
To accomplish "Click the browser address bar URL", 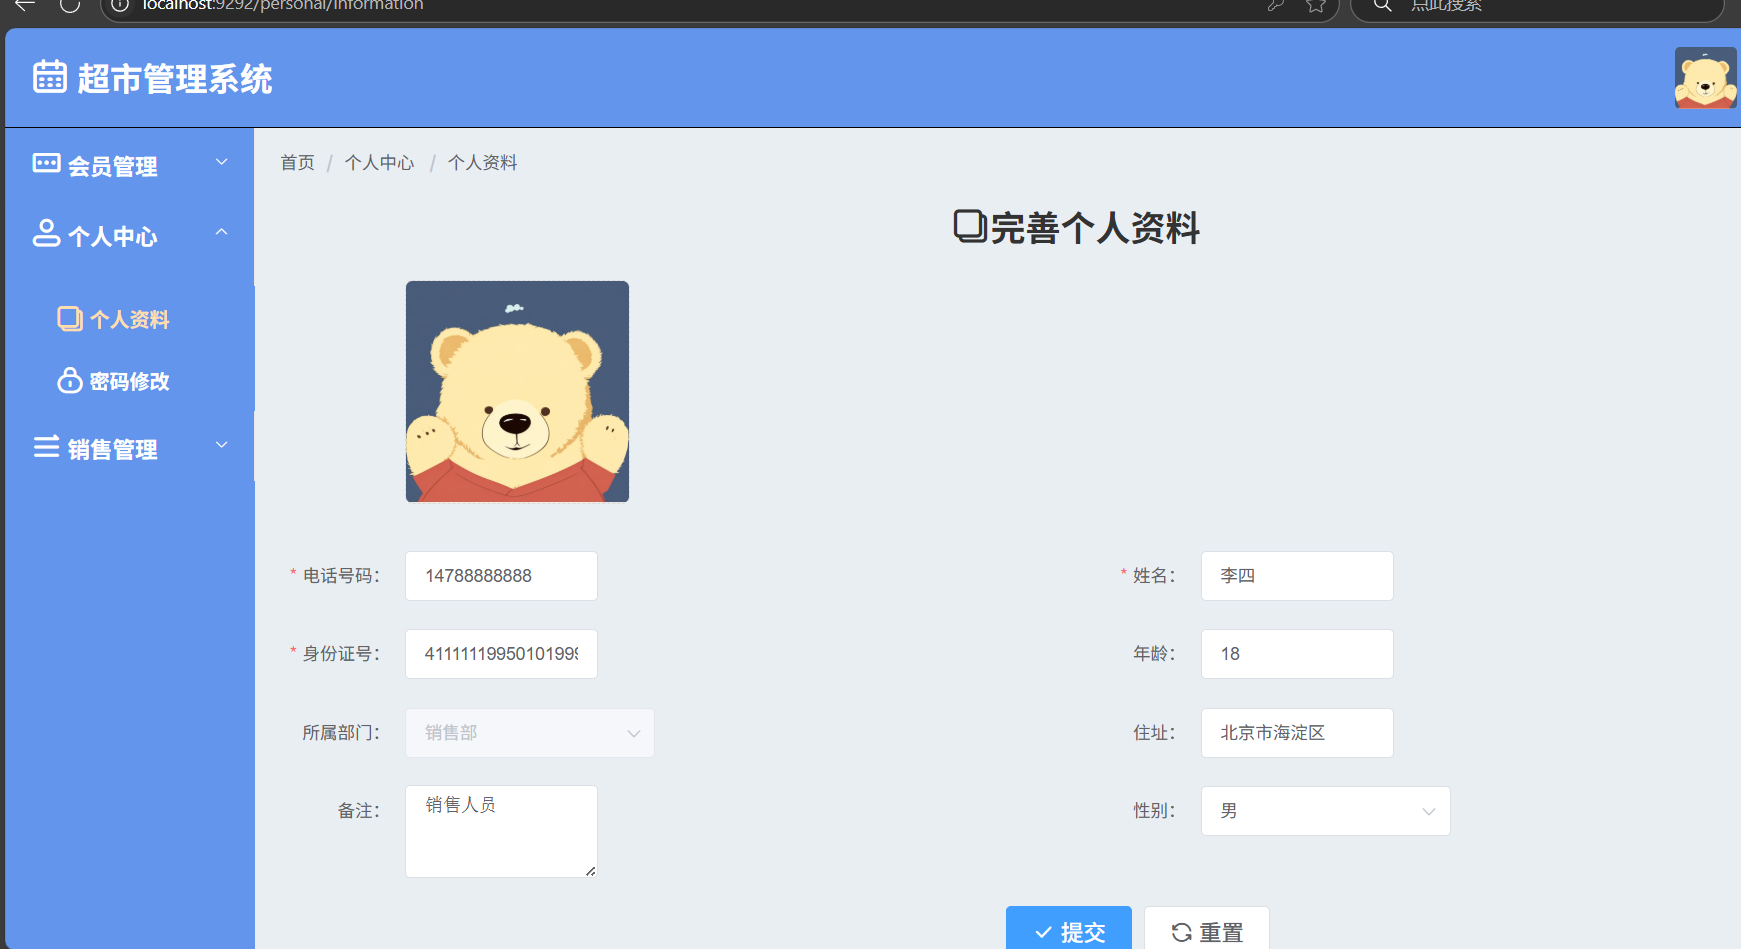I will point(283,5).
